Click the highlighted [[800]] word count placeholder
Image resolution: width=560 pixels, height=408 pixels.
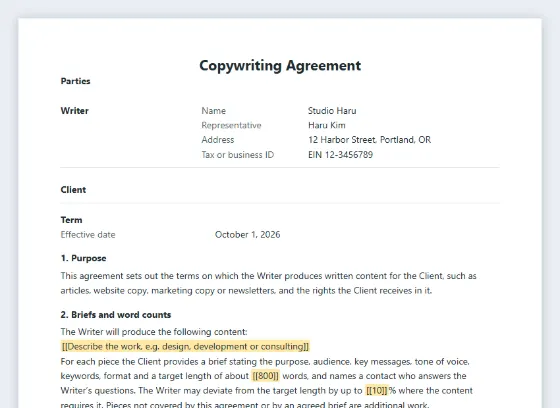(x=265, y=376)
